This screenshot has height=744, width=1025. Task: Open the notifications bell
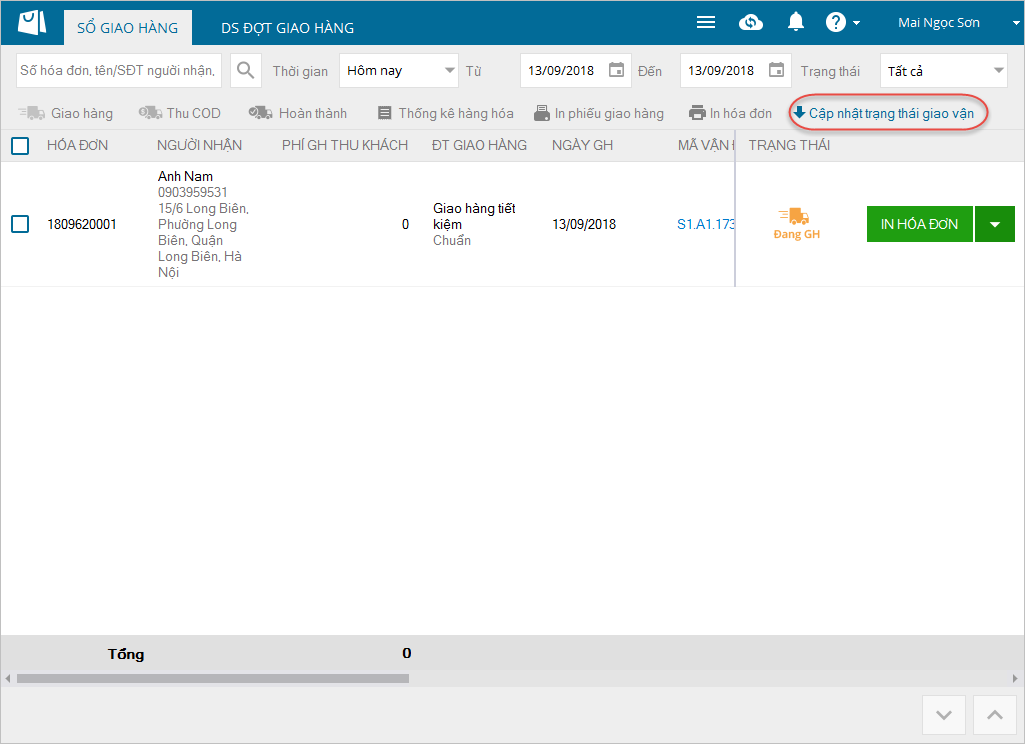[796, 23]
